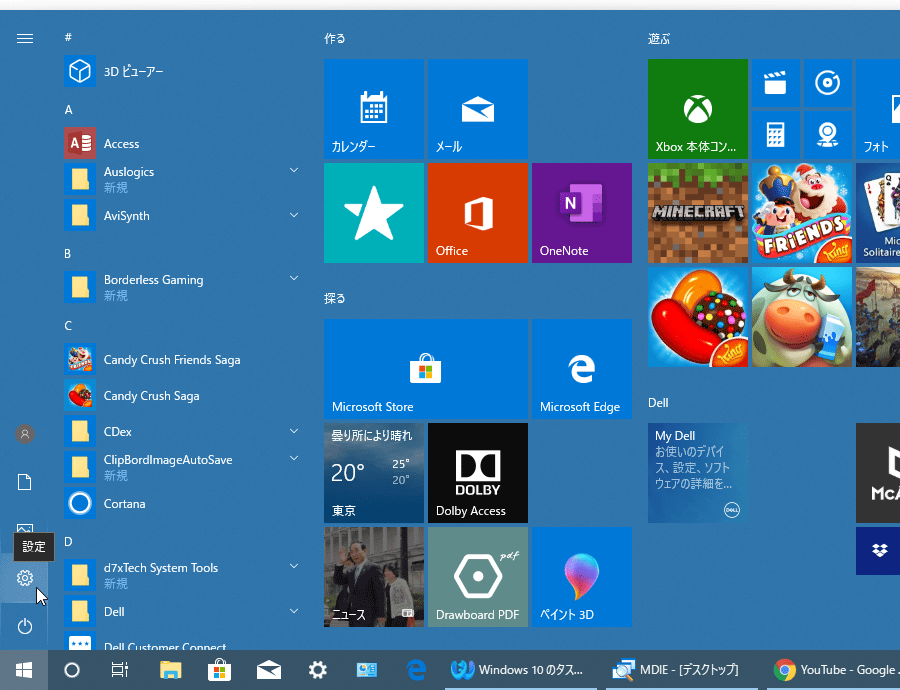Open the Microsoft Store tile
The height and width of the screenshot is (690, 900).
[x=426, y=369]
